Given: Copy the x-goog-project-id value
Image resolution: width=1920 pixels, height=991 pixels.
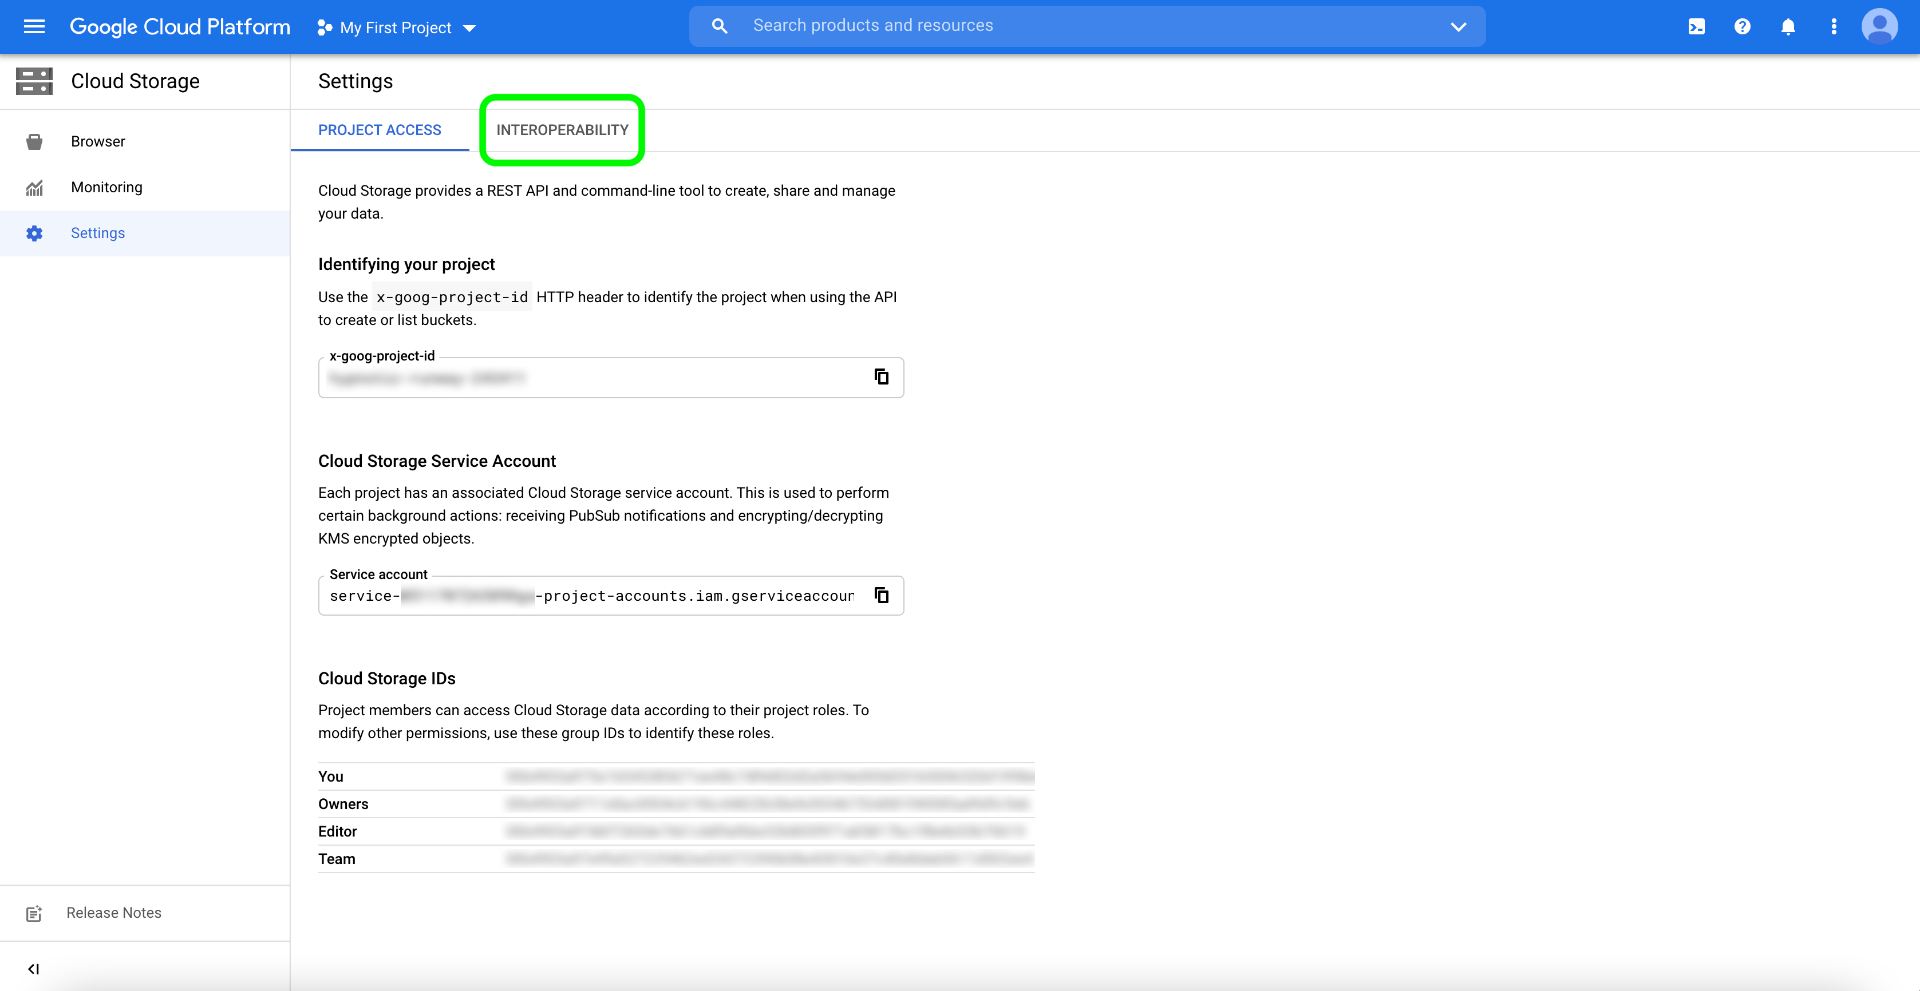Looking at the screenshot, I should pyautogui.click(x=881, y=377).
